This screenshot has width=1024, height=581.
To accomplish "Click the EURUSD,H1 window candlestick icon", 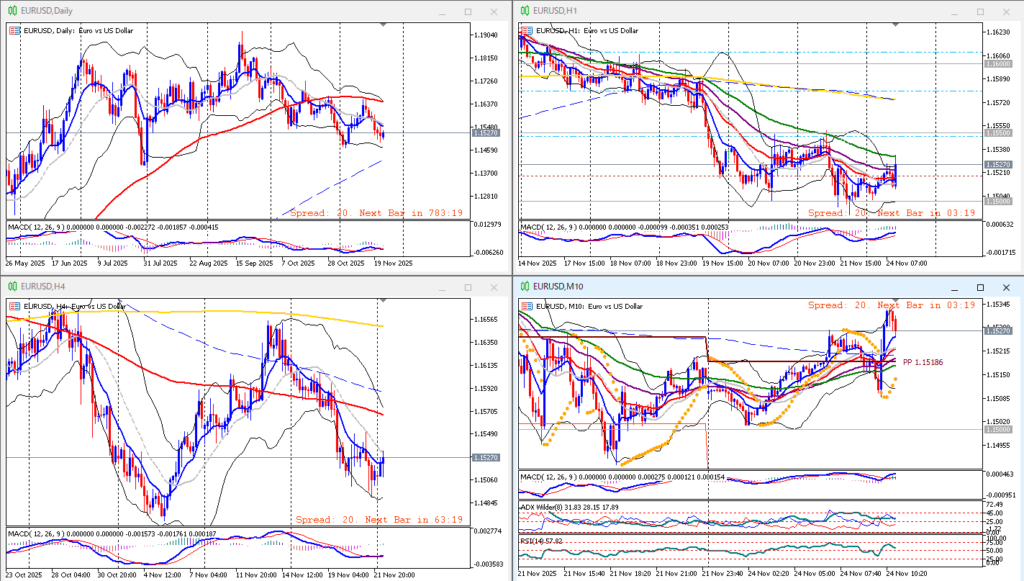I will (x=524, y=11).
